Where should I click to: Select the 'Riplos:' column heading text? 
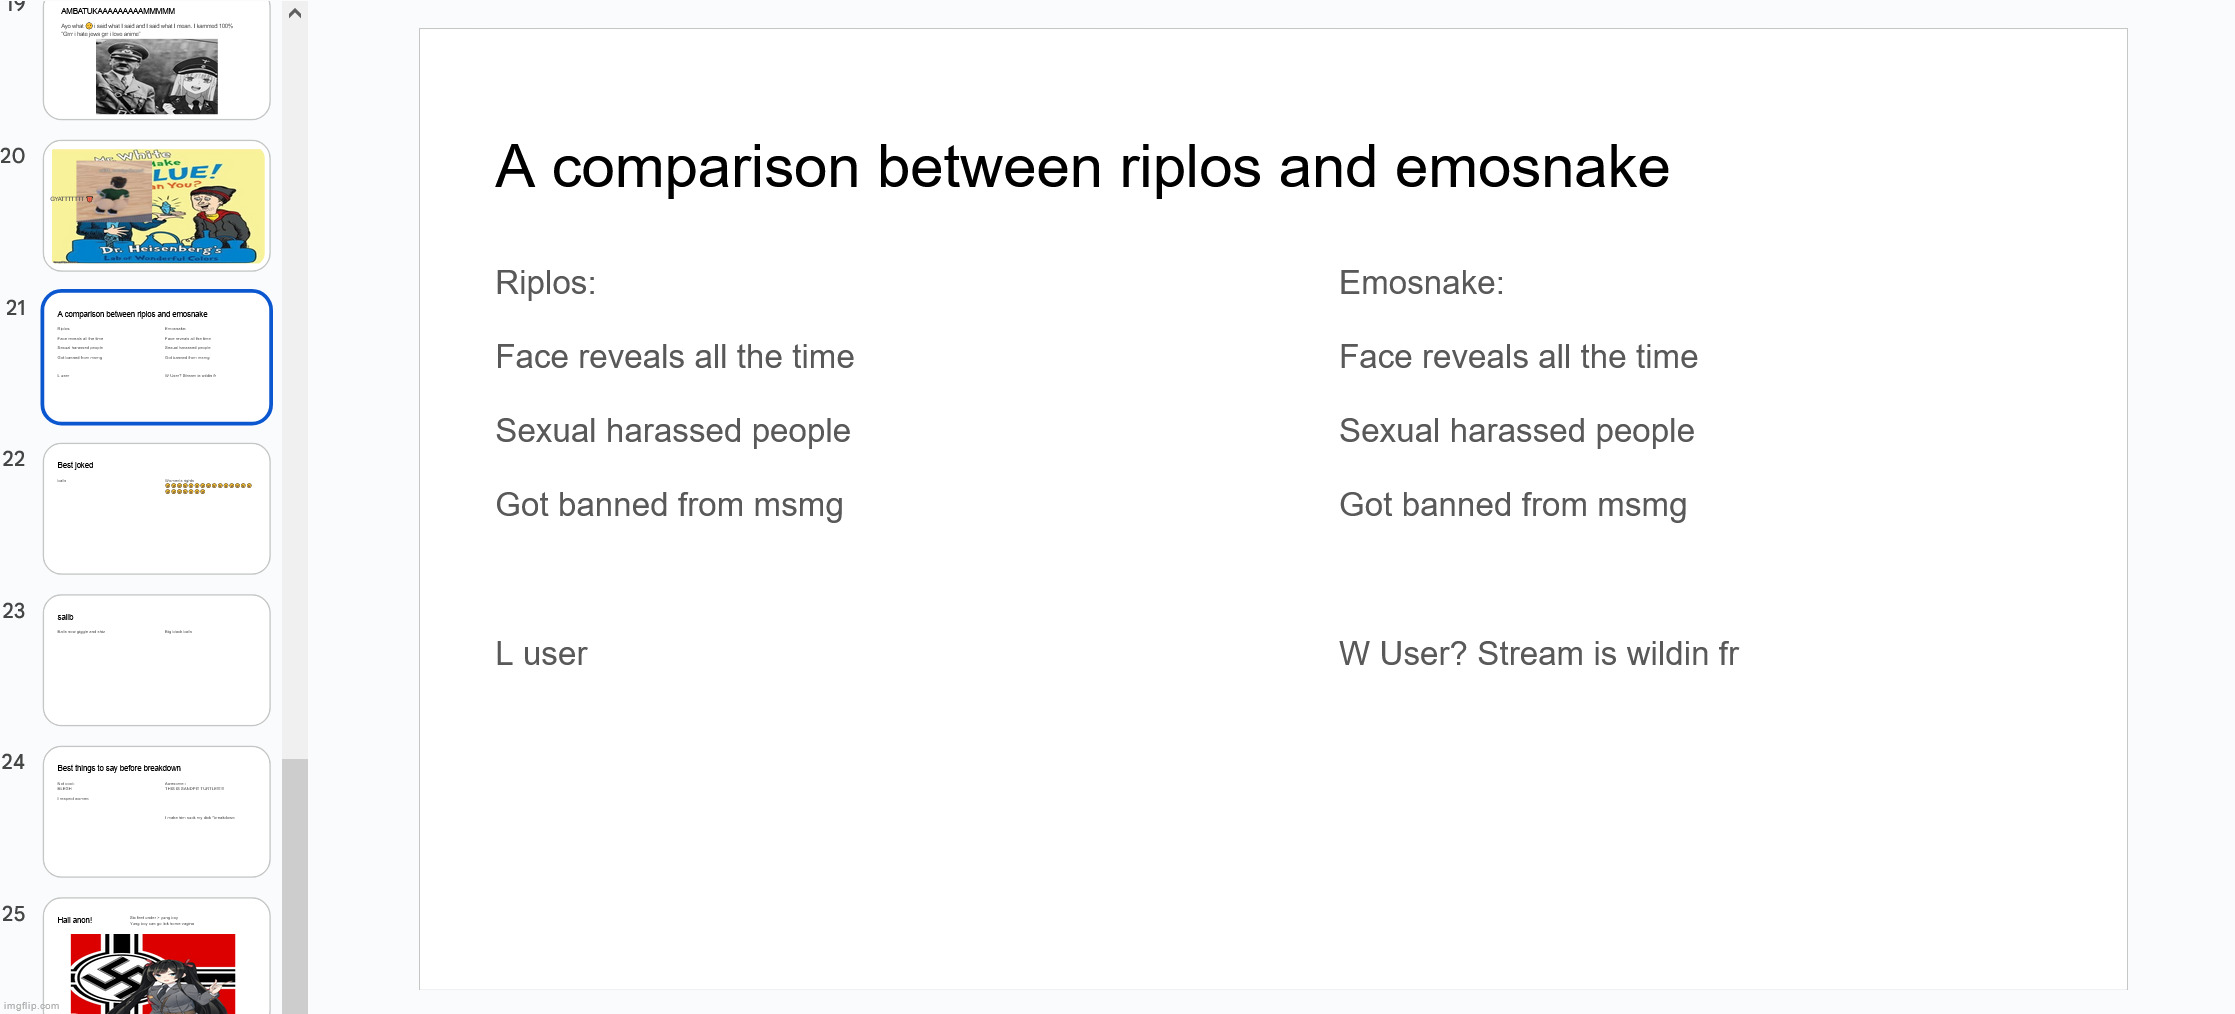click(545, 282)
